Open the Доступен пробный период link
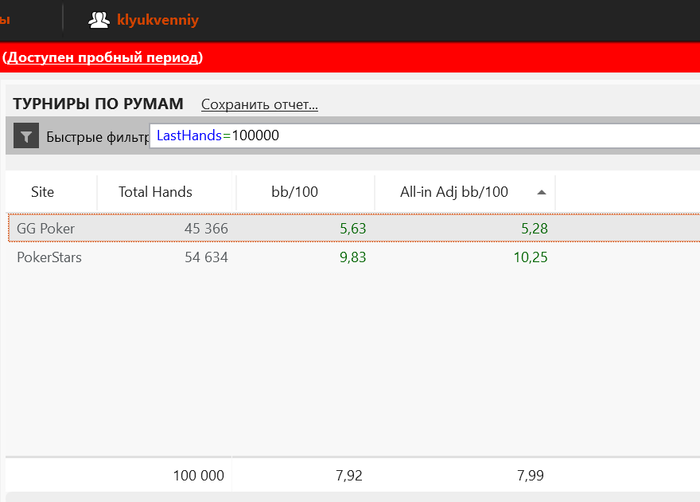 pyautogui.click(x=102, y=58)
